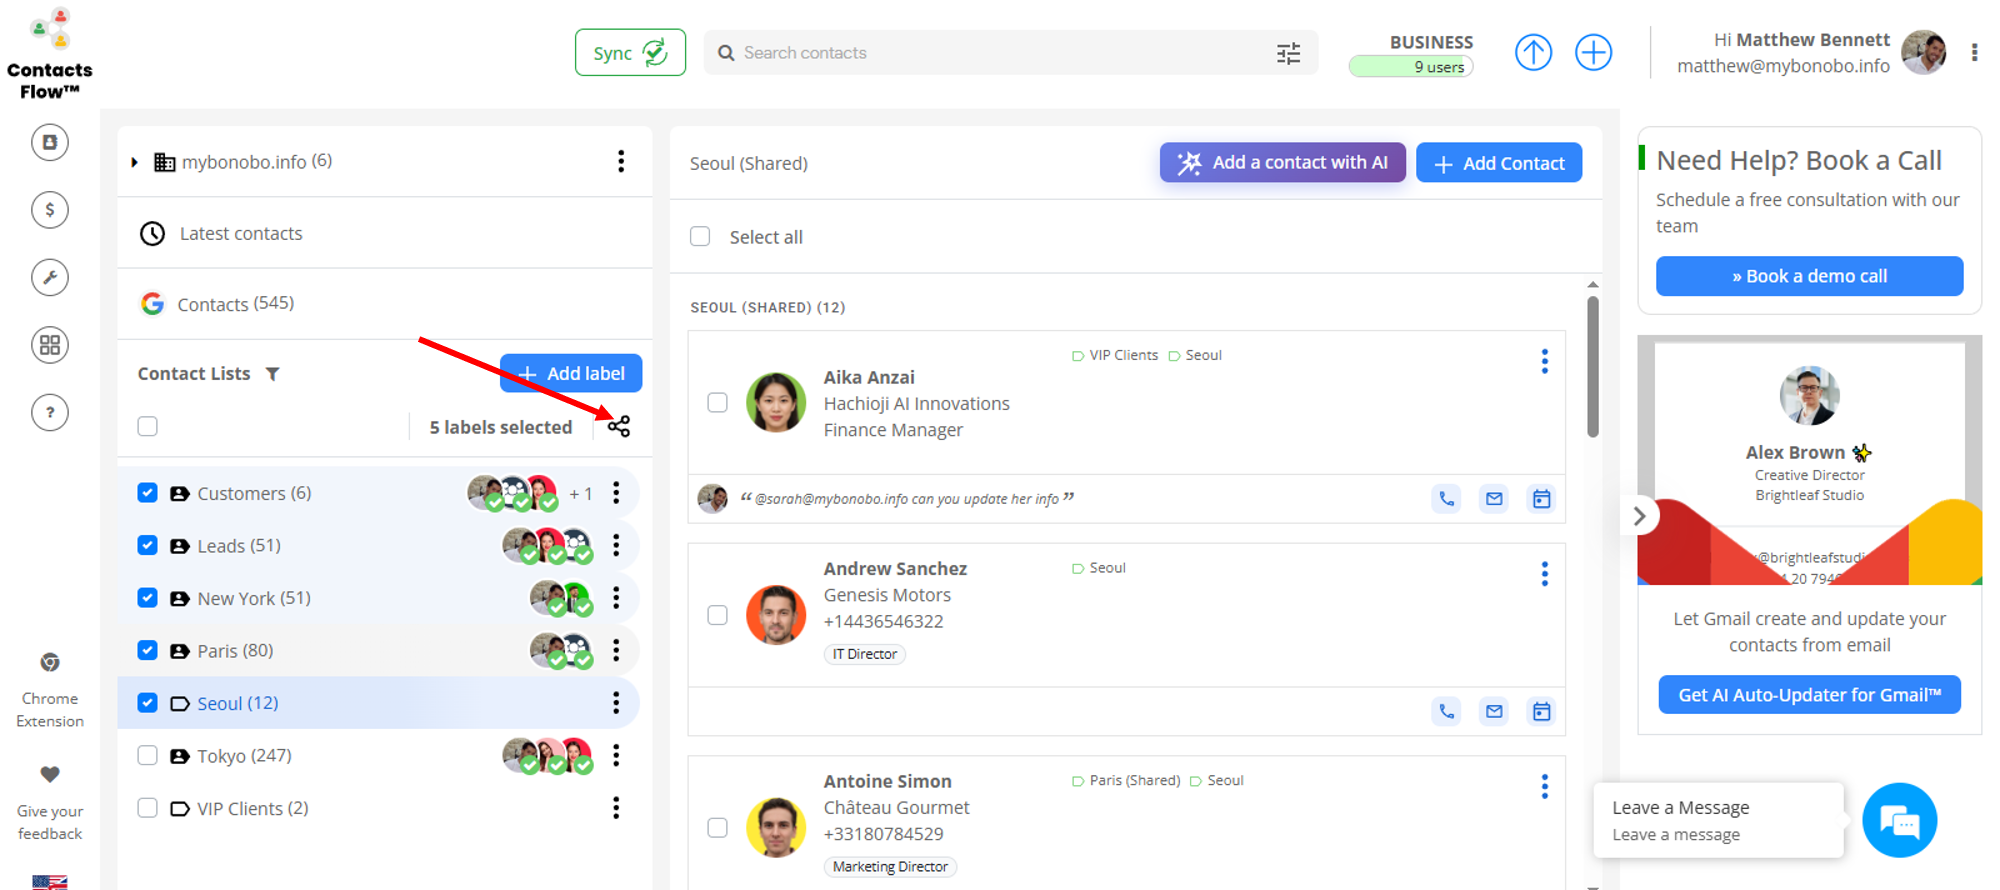Click Add a contact with AI button
Image resolution: width=2000 pixels, height=890 pixels.
click(x=1282, y=163)
